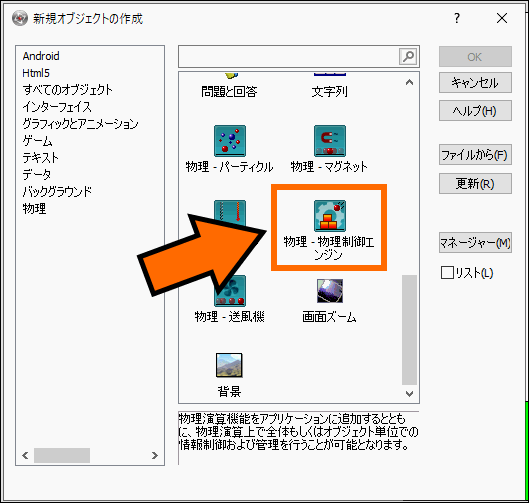This screenshot has width=529, height=503.
Task: Select the 問題と回答 object label
Action: pos(229,92)
